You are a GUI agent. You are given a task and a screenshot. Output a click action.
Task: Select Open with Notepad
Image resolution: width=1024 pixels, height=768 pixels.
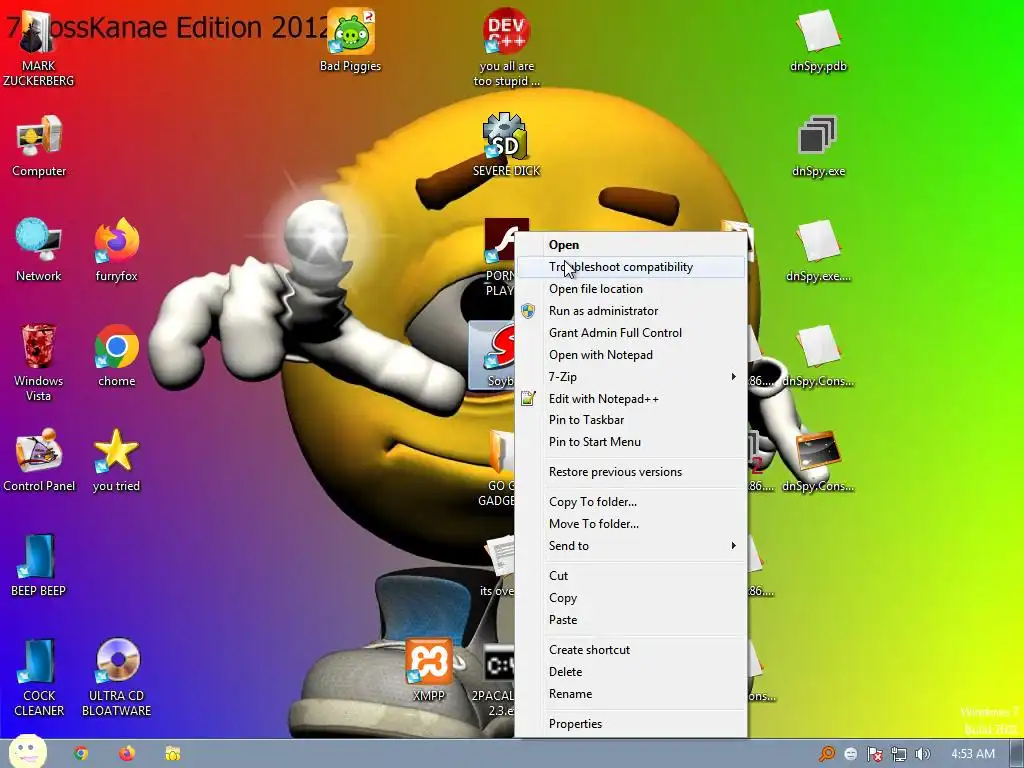coord(631,355)
